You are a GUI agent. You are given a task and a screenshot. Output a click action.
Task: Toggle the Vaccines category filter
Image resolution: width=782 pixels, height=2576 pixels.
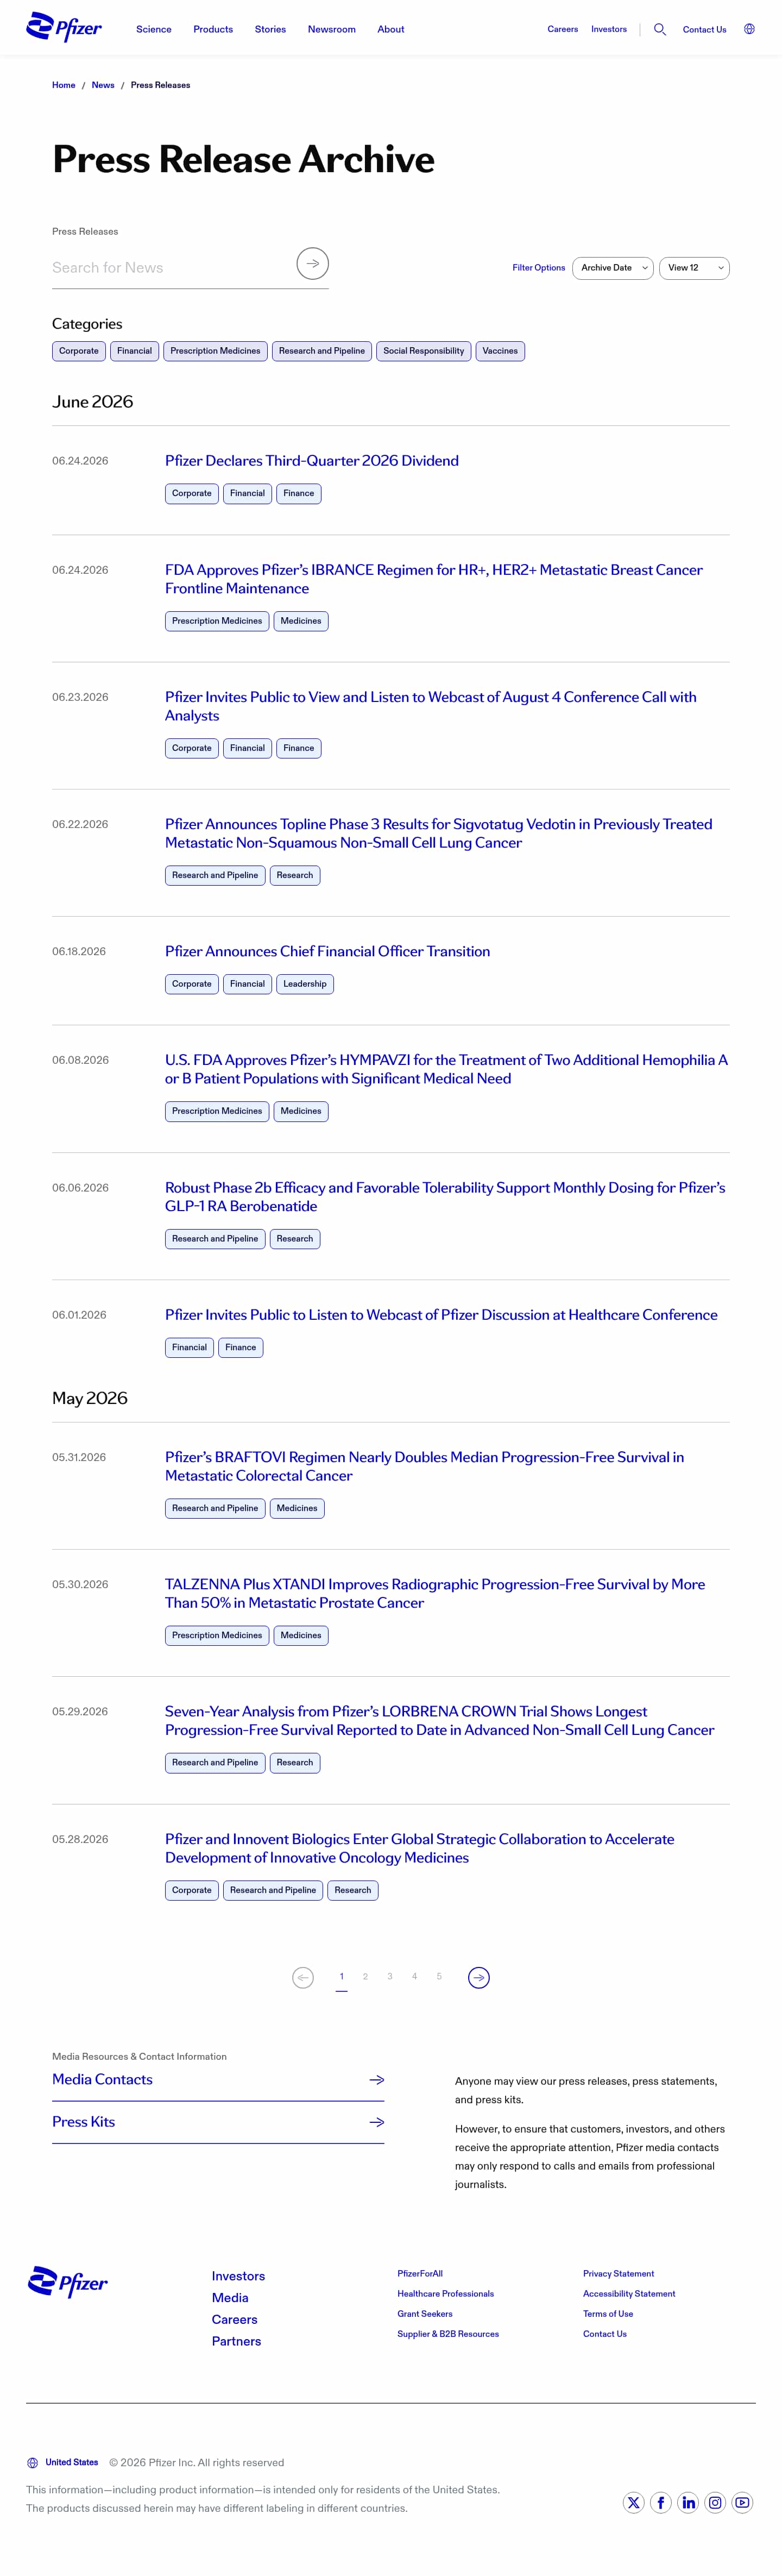click(x=500, y=351)
